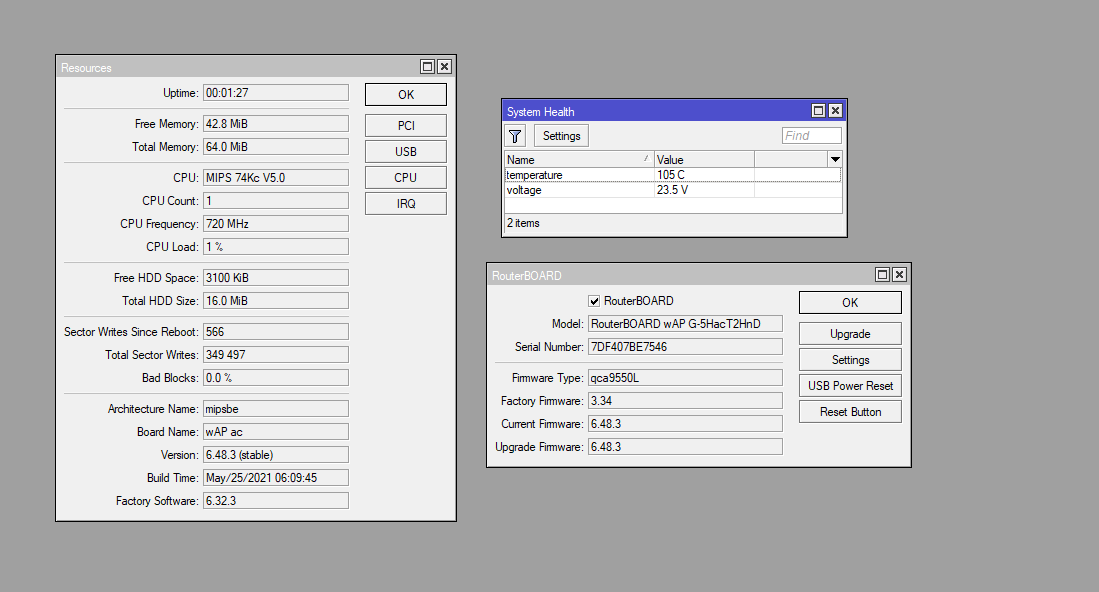
Task: Focus the Find field in System Health
Action: pos(812,135)
